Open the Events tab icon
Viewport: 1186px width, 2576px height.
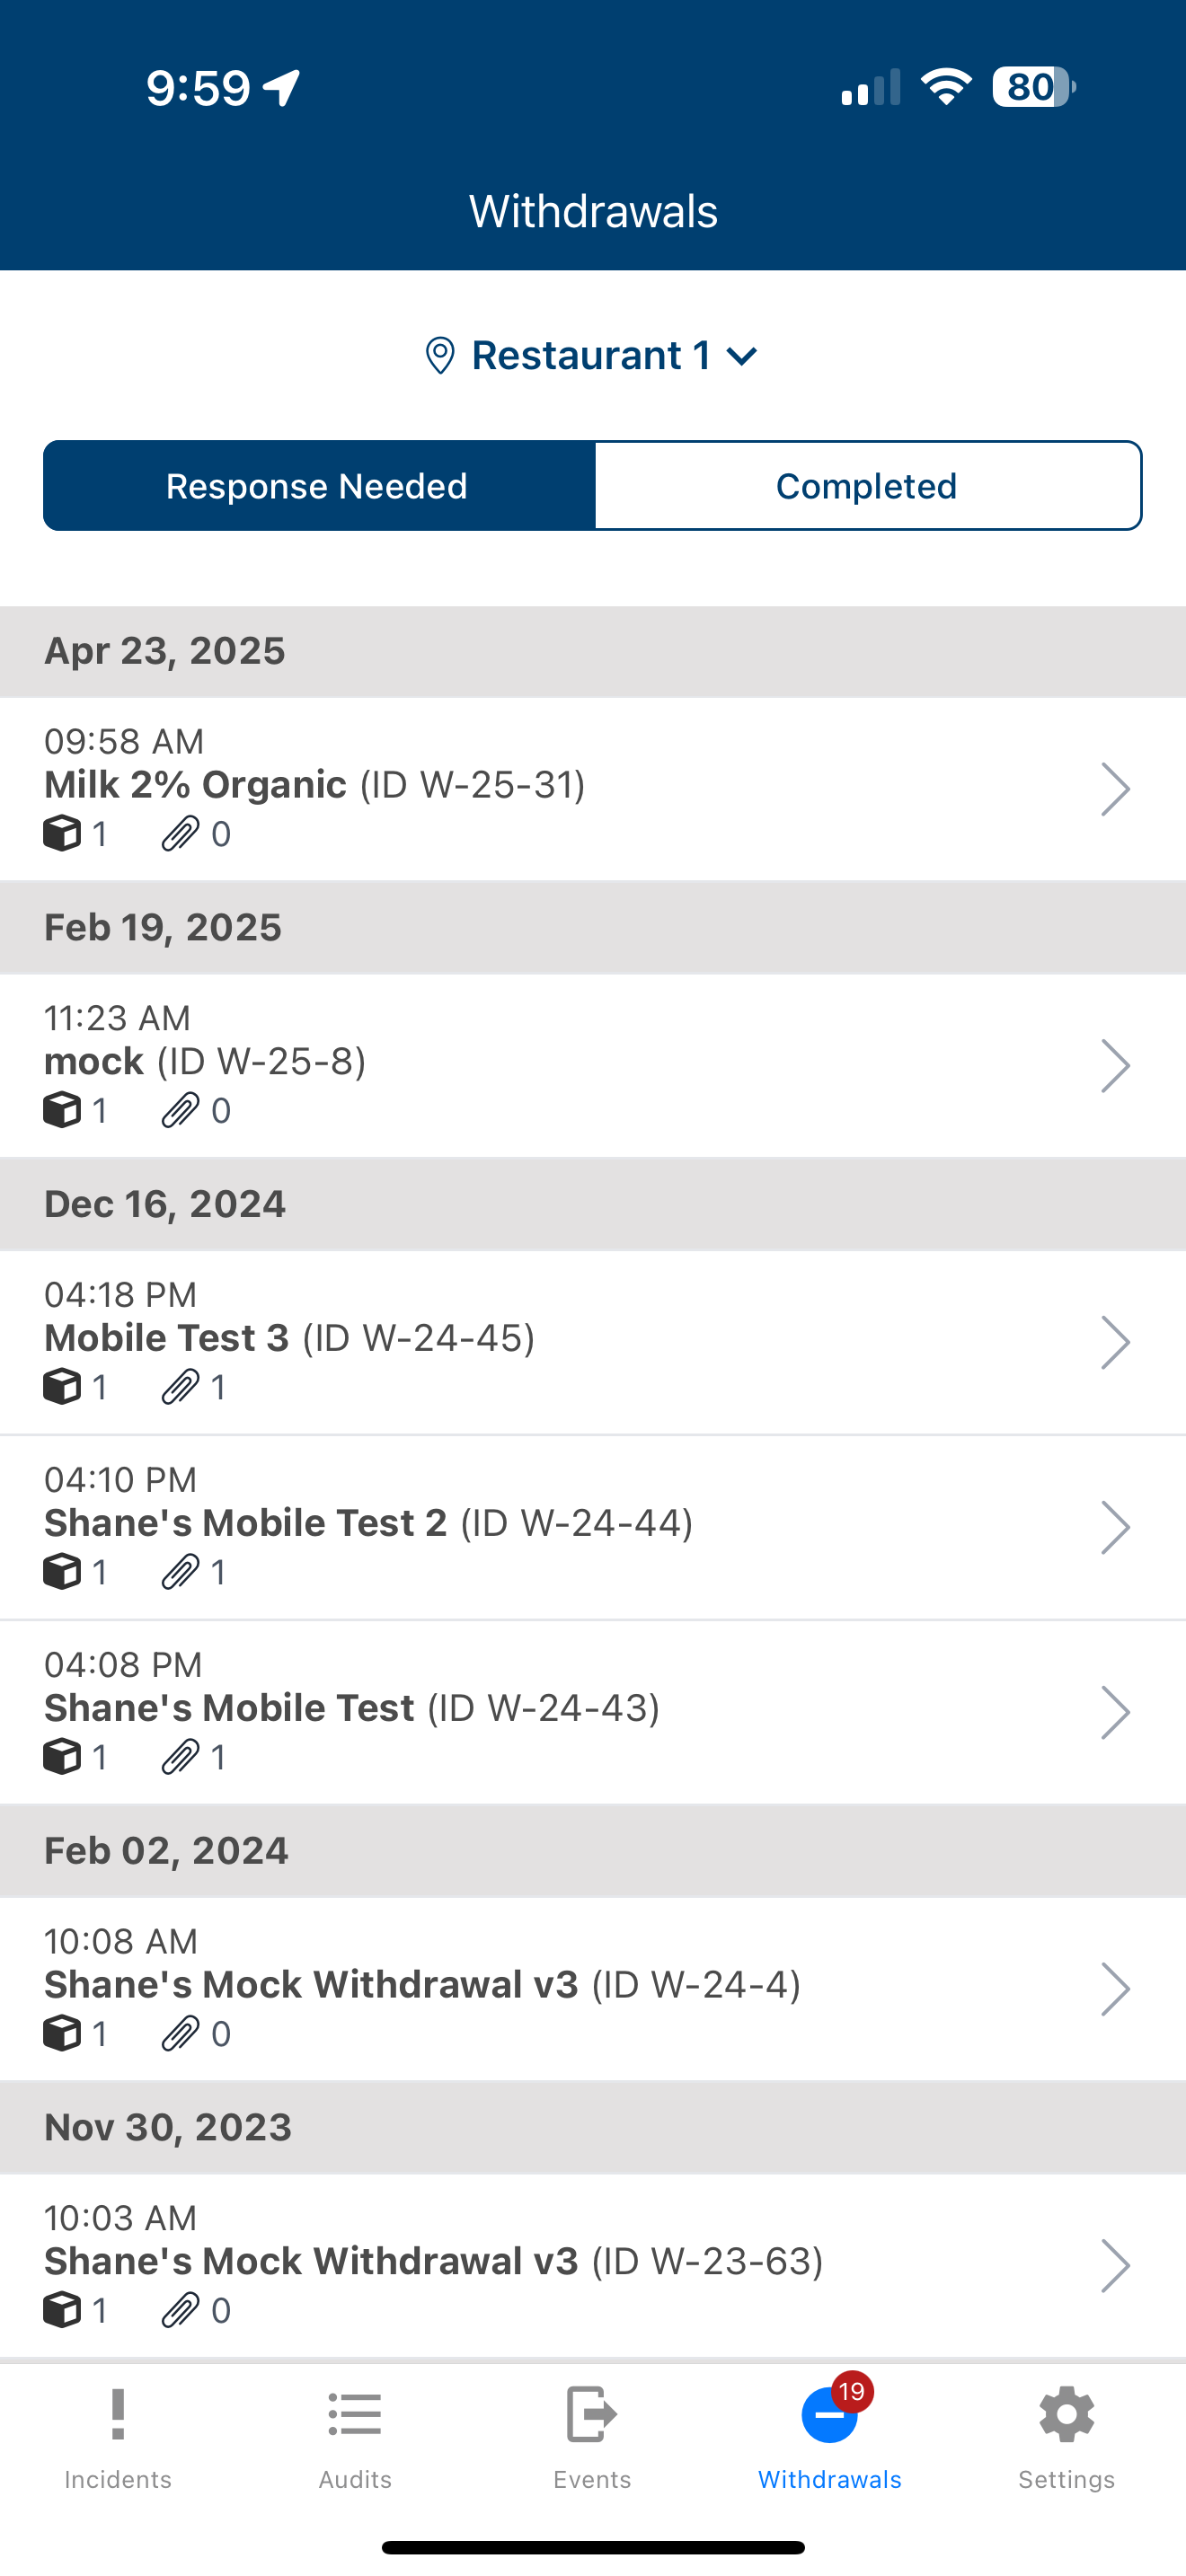pyautogui.click(x=592, y=2415)
